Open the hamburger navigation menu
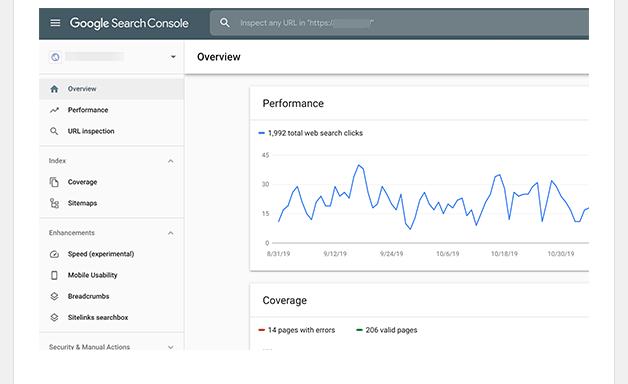Viewport: 628px width, 384px height. (55, 23)
